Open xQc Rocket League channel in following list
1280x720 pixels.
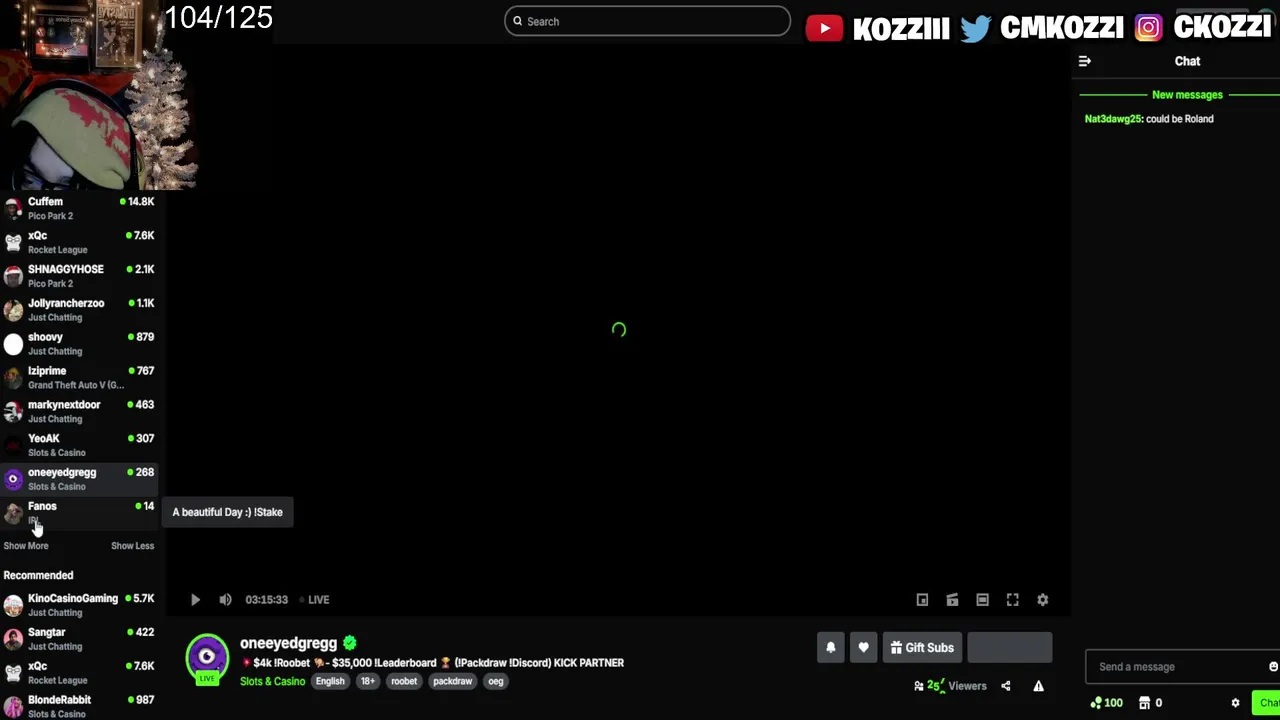coord(80,242)
